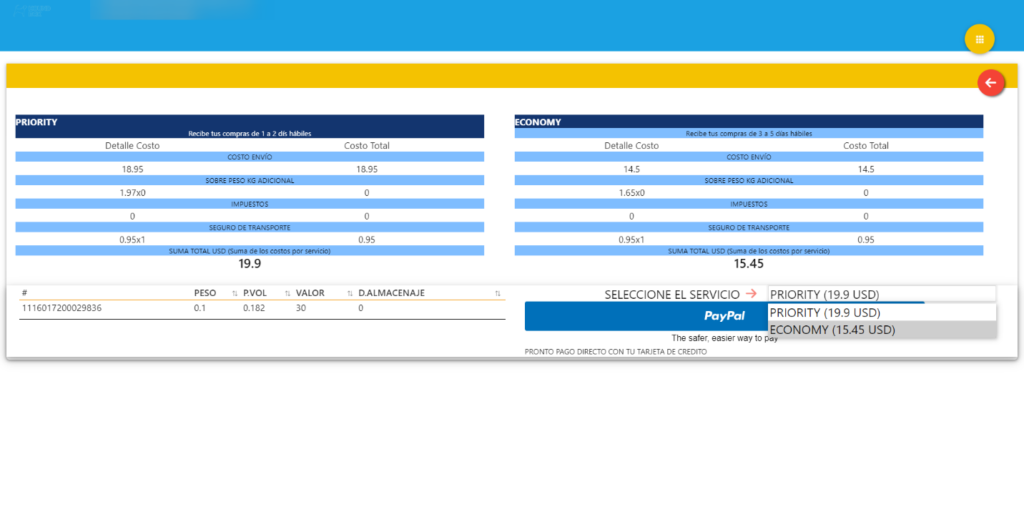Click the 19.9 Priority total amount
This screenshot has width=1024, height=517.
[x=249, y=264]
